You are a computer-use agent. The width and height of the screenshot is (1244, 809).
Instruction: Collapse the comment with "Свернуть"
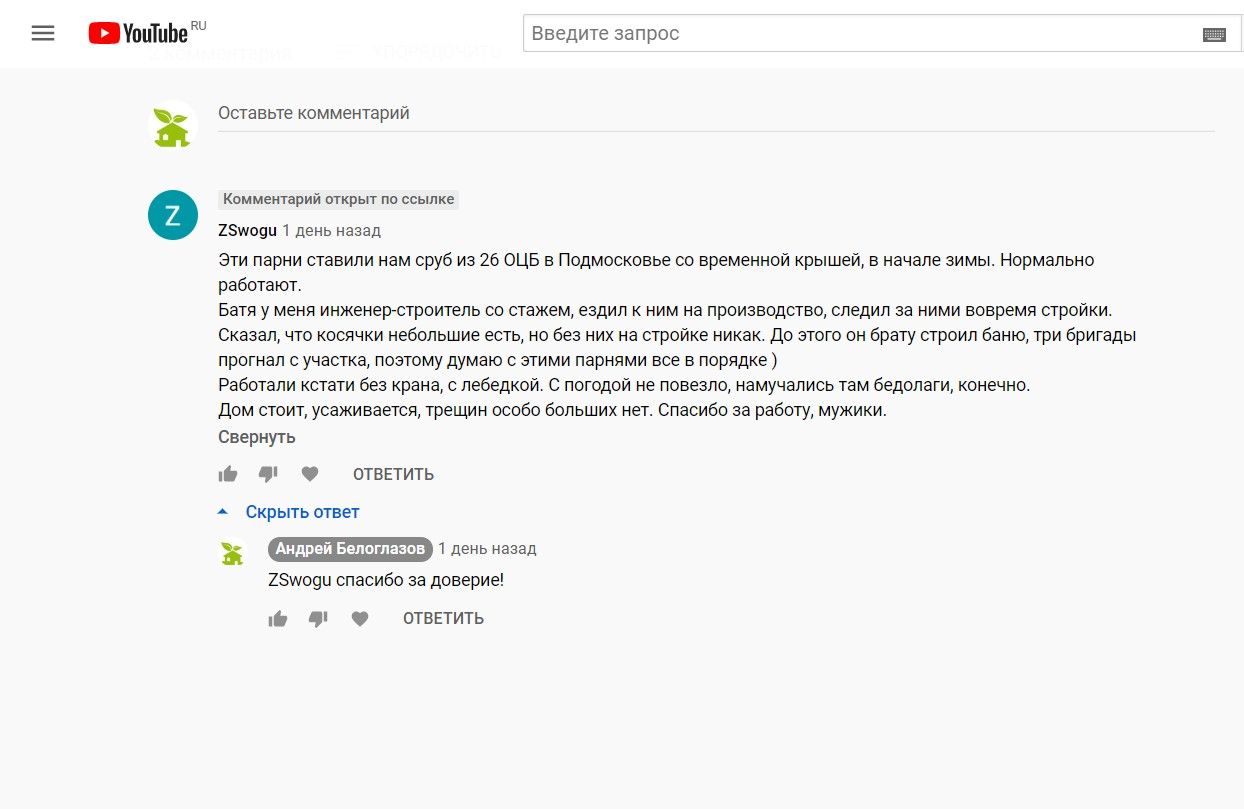point(257,437)
